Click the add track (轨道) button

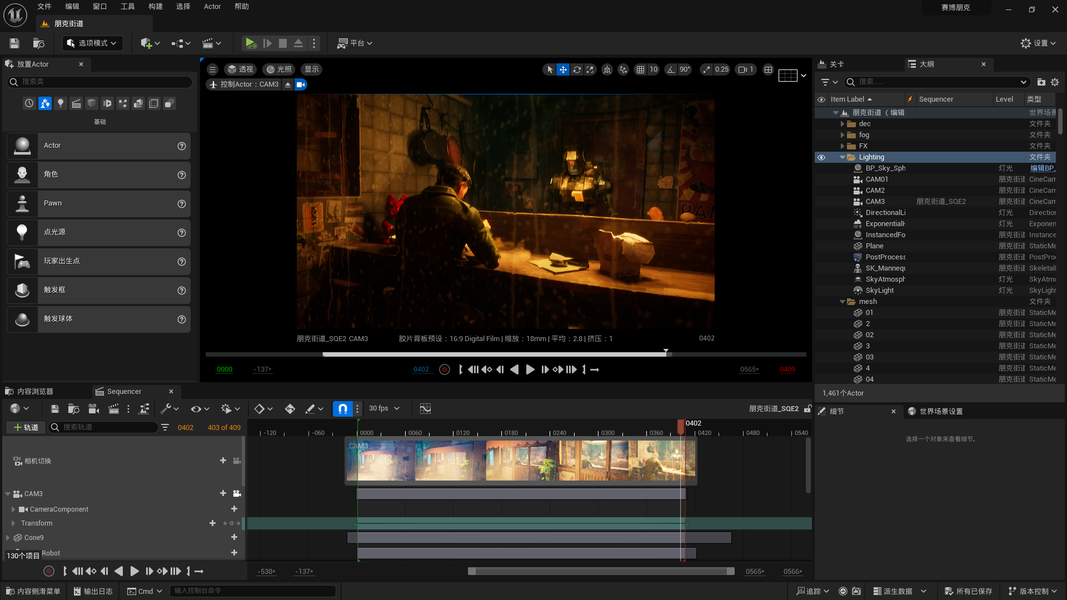(x=26, y=427)
